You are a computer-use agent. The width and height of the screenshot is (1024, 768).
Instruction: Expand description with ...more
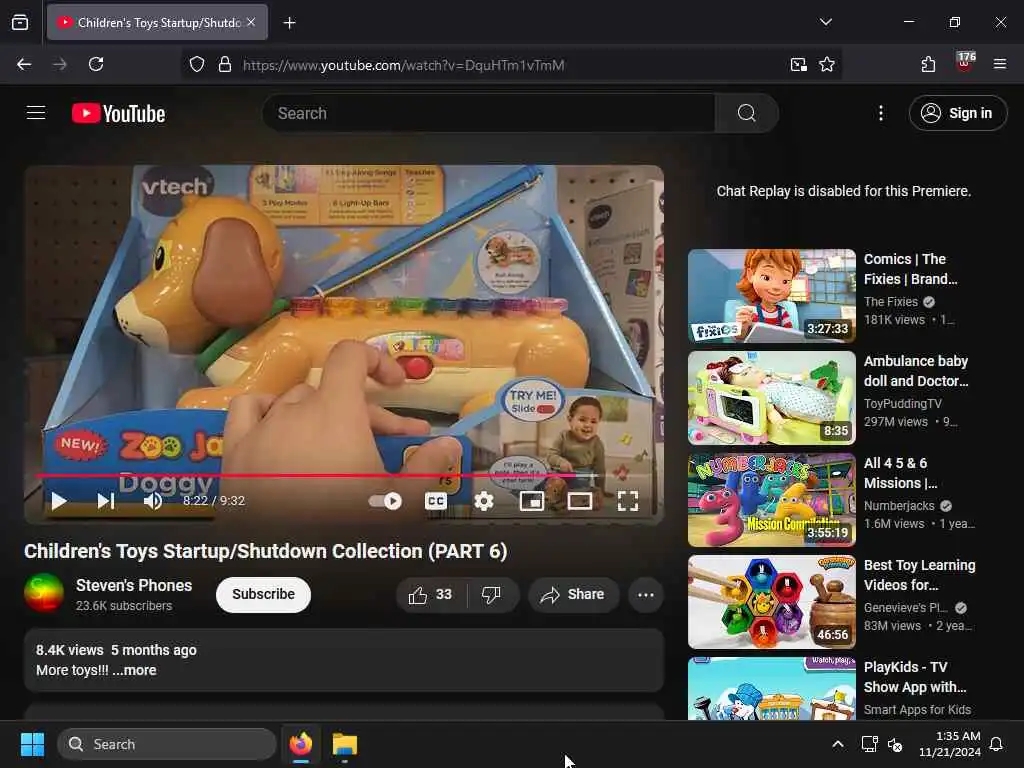click(x=135, y=670)
